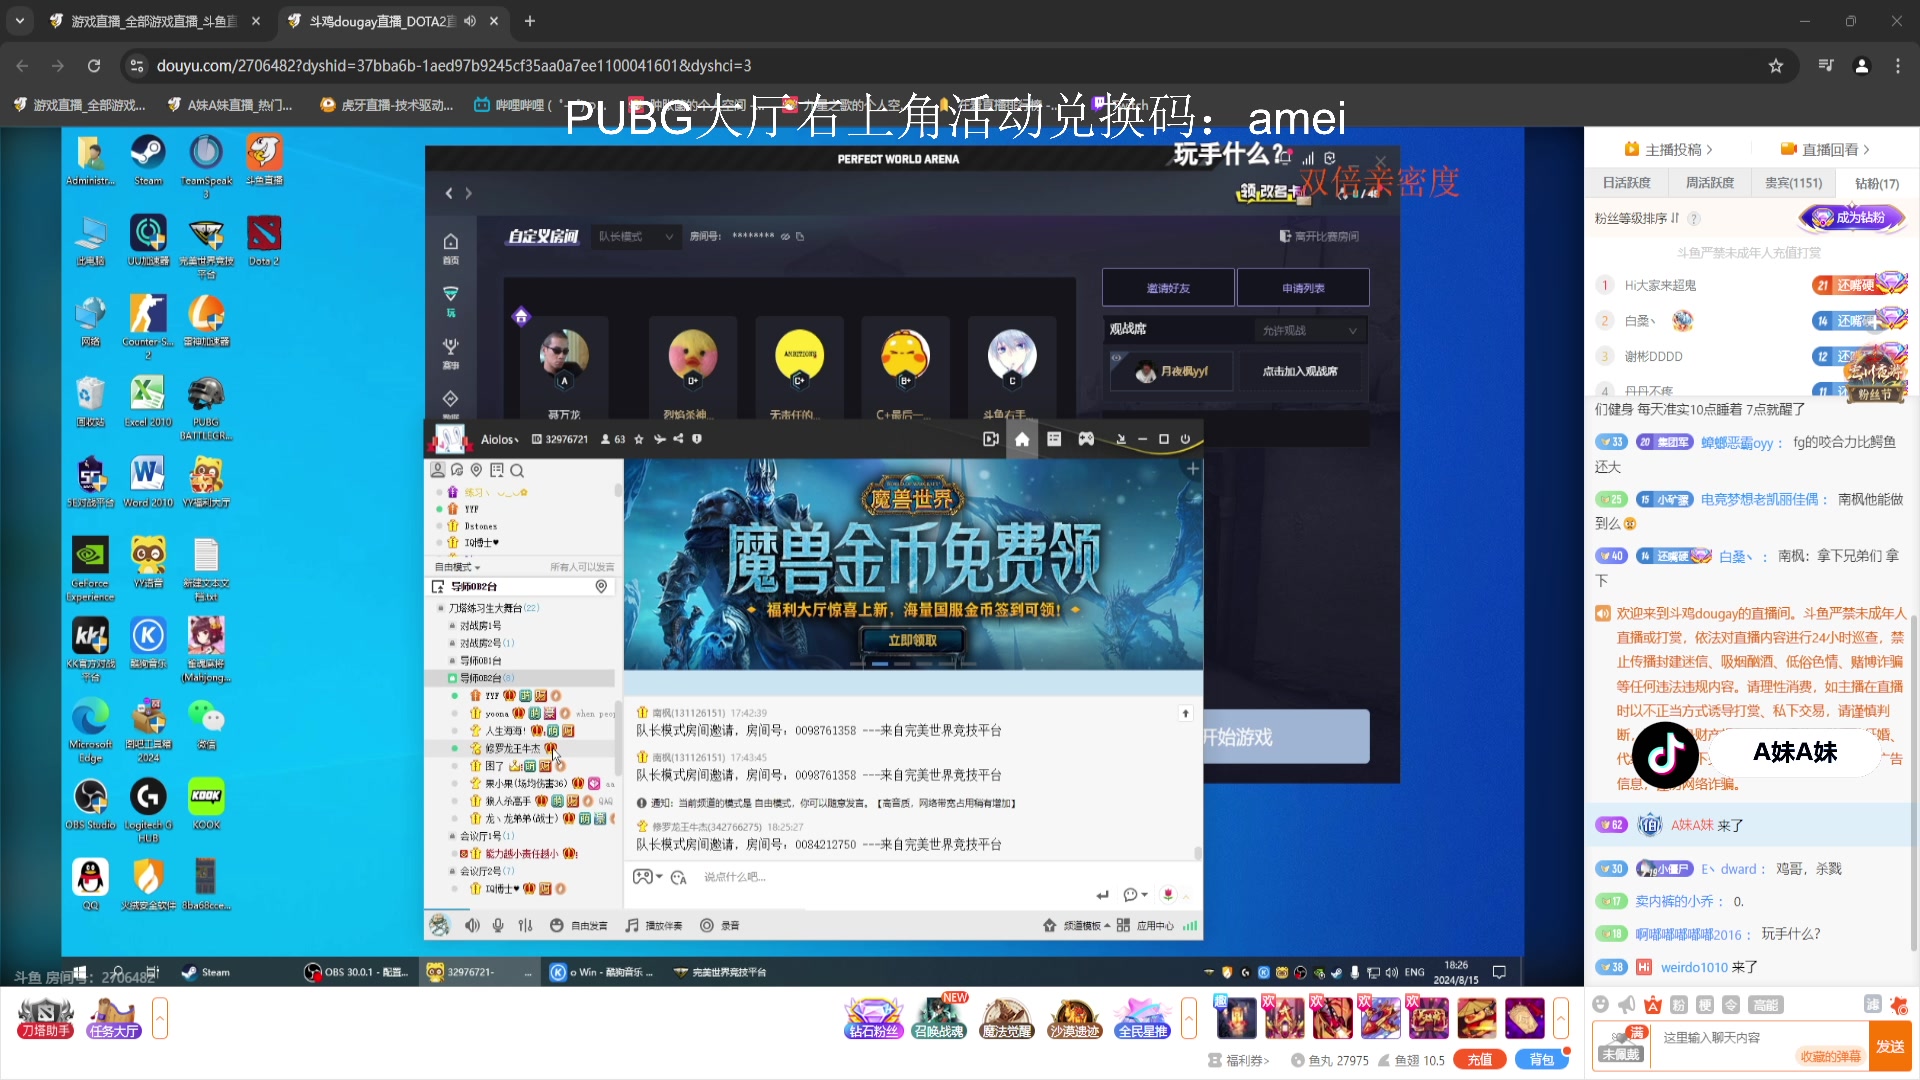Open 播放伴奏 music note in YY
Viewport: 1920px width, 1080px height.
pos(653,926)
